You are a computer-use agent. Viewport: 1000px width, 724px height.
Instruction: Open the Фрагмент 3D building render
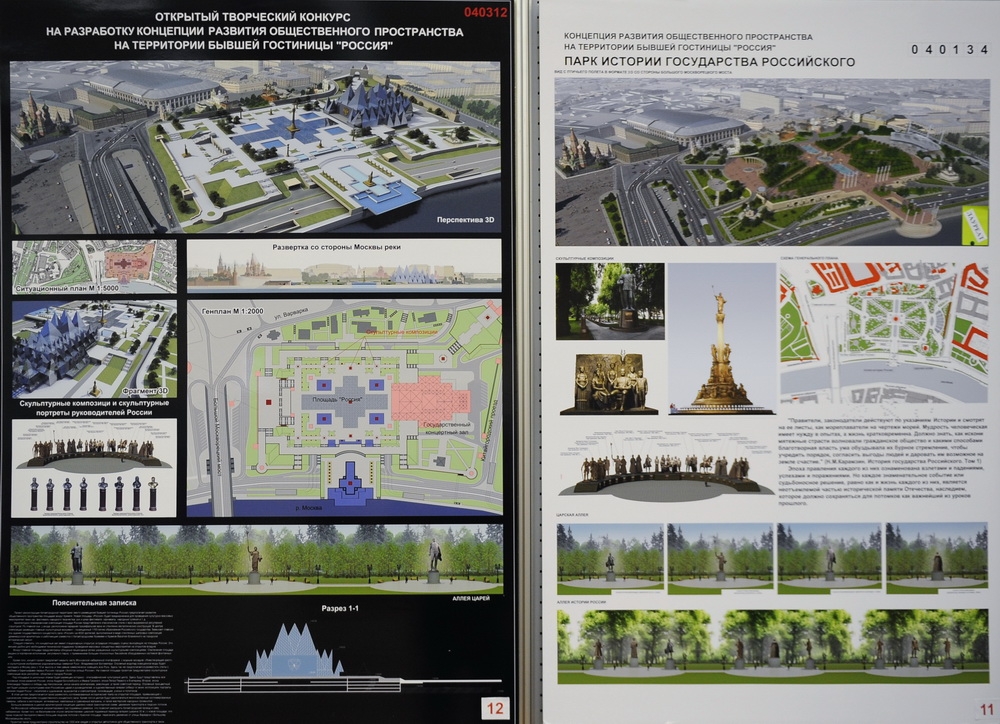[95, 348]
